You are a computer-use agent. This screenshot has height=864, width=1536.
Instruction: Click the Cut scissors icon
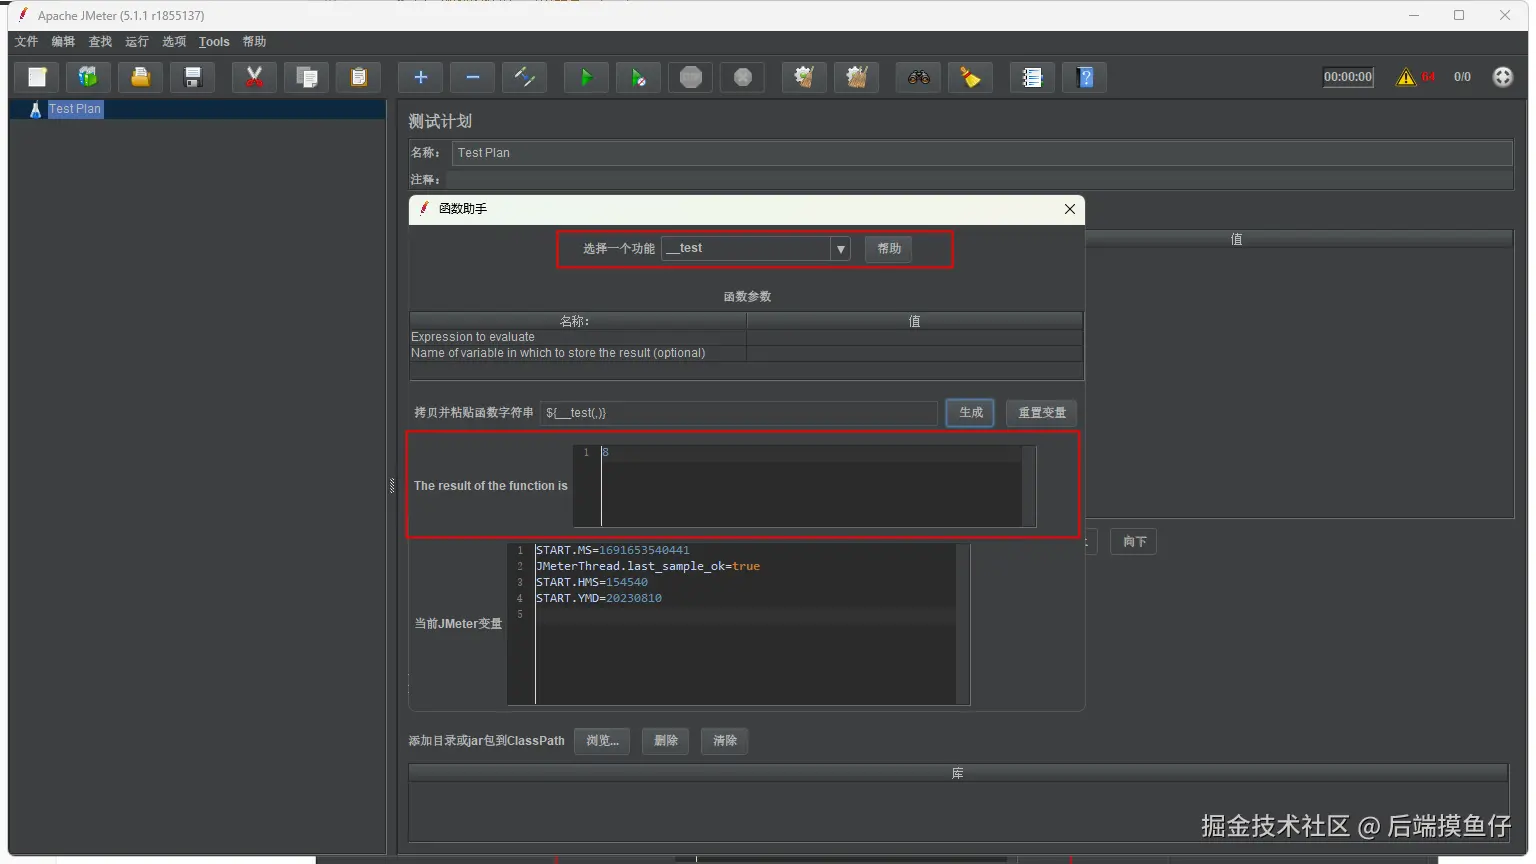pyautogui.click(x=255, y=77)
